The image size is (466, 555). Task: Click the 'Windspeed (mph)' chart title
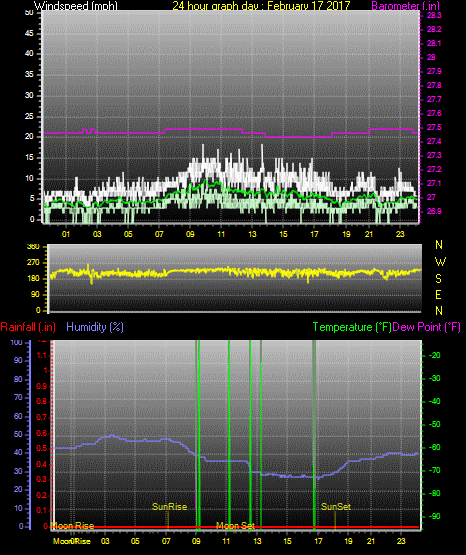76,6
